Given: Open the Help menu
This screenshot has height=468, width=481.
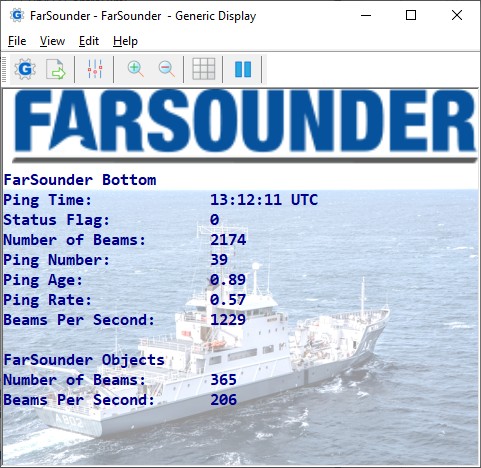Looking at the screenshot, I should click(125, 41).
